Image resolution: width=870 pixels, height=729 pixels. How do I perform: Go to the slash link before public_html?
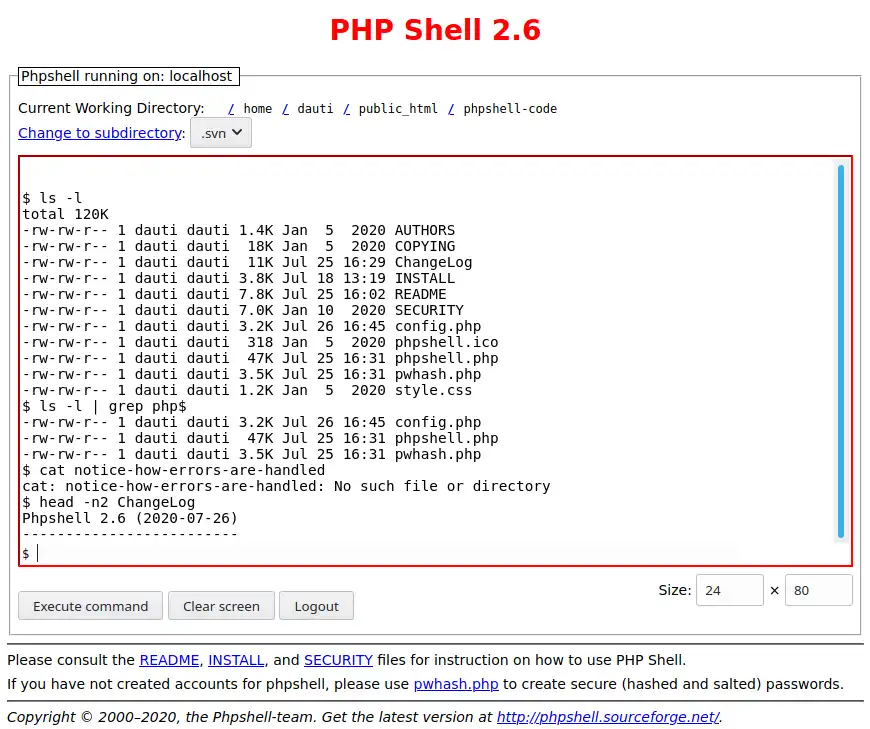click(346, 109)
